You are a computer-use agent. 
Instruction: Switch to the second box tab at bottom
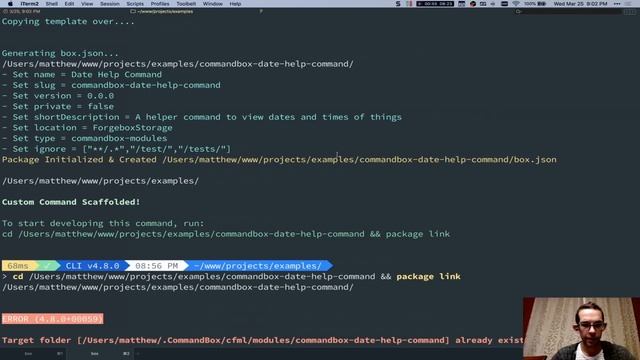click(100, 353)
